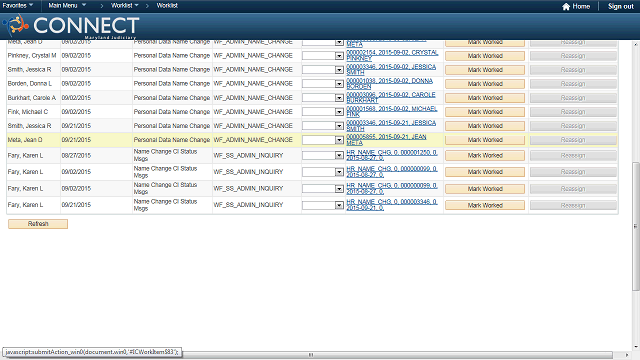This screenshot has height=360, width=640.
Task: Mark Worked for Smith, Jessica 09/21/2015 row
Action: tap(485, 126)
